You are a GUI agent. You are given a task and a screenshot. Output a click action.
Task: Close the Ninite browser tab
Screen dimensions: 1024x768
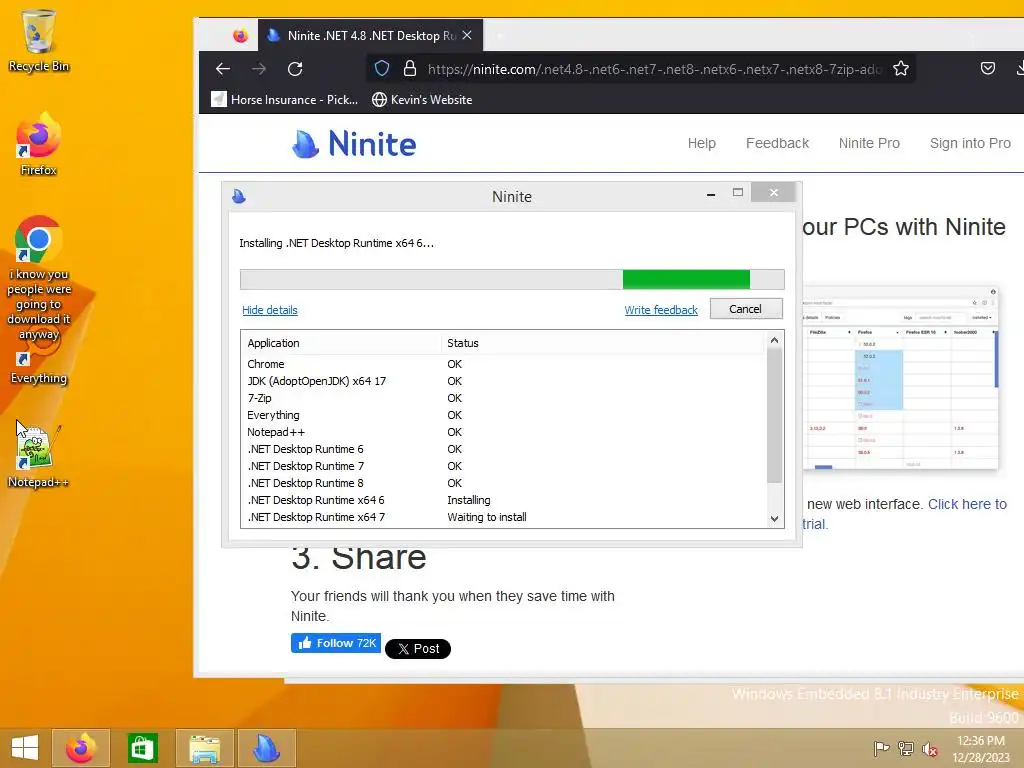(x=467, y=35)
